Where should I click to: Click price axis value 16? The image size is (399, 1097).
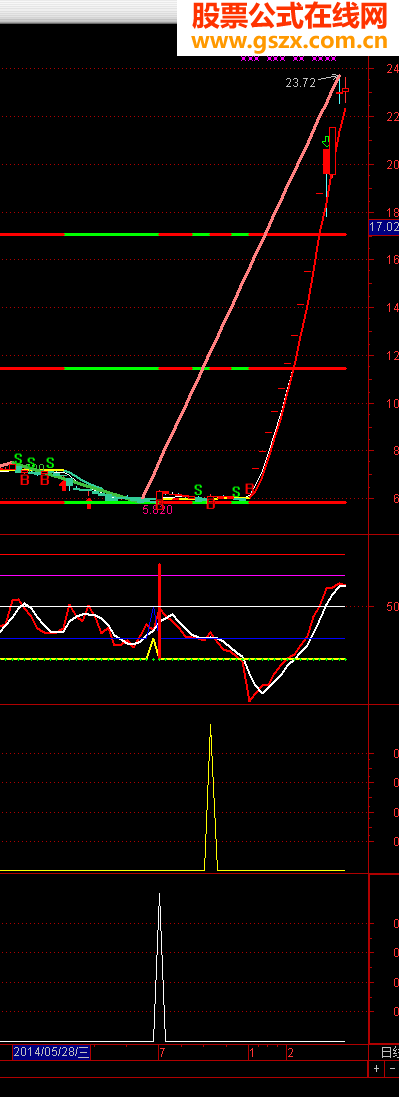392,260
